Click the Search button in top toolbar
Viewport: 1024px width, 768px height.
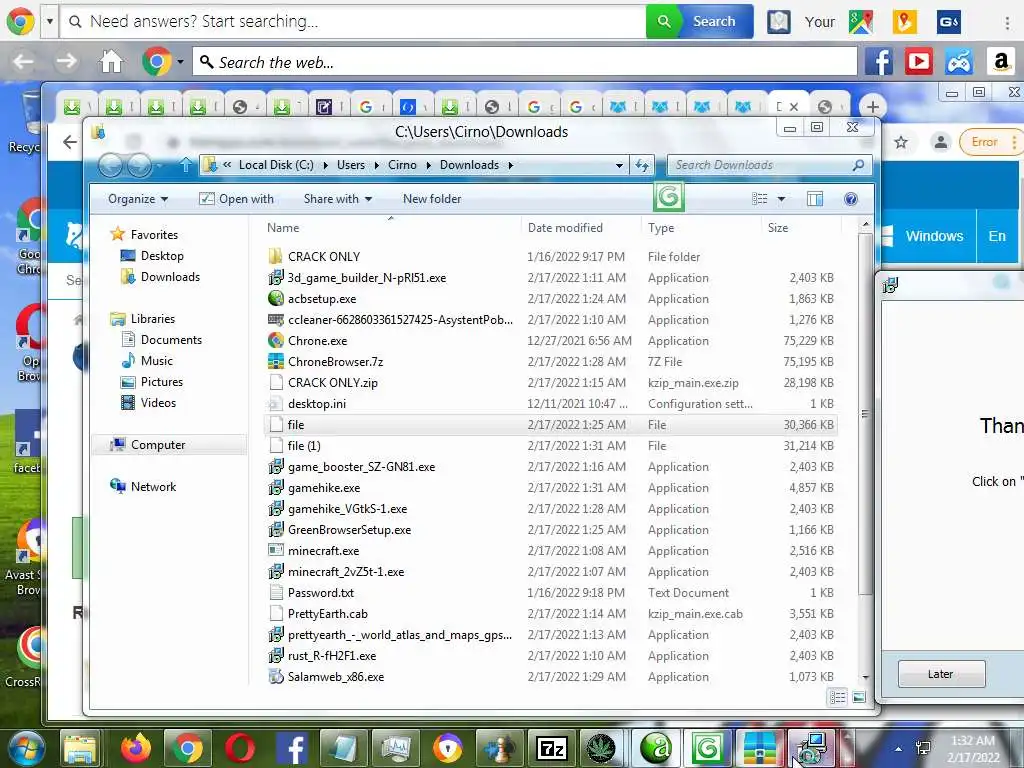(x=700, y=21)
